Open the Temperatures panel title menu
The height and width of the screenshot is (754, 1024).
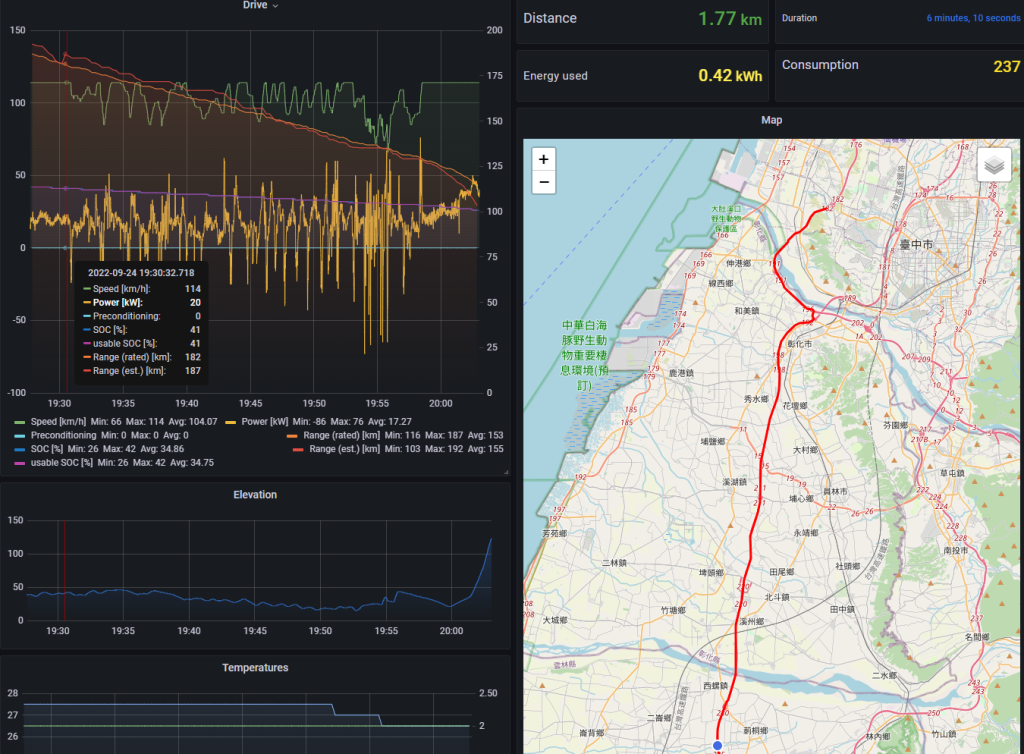coord(255,668)
